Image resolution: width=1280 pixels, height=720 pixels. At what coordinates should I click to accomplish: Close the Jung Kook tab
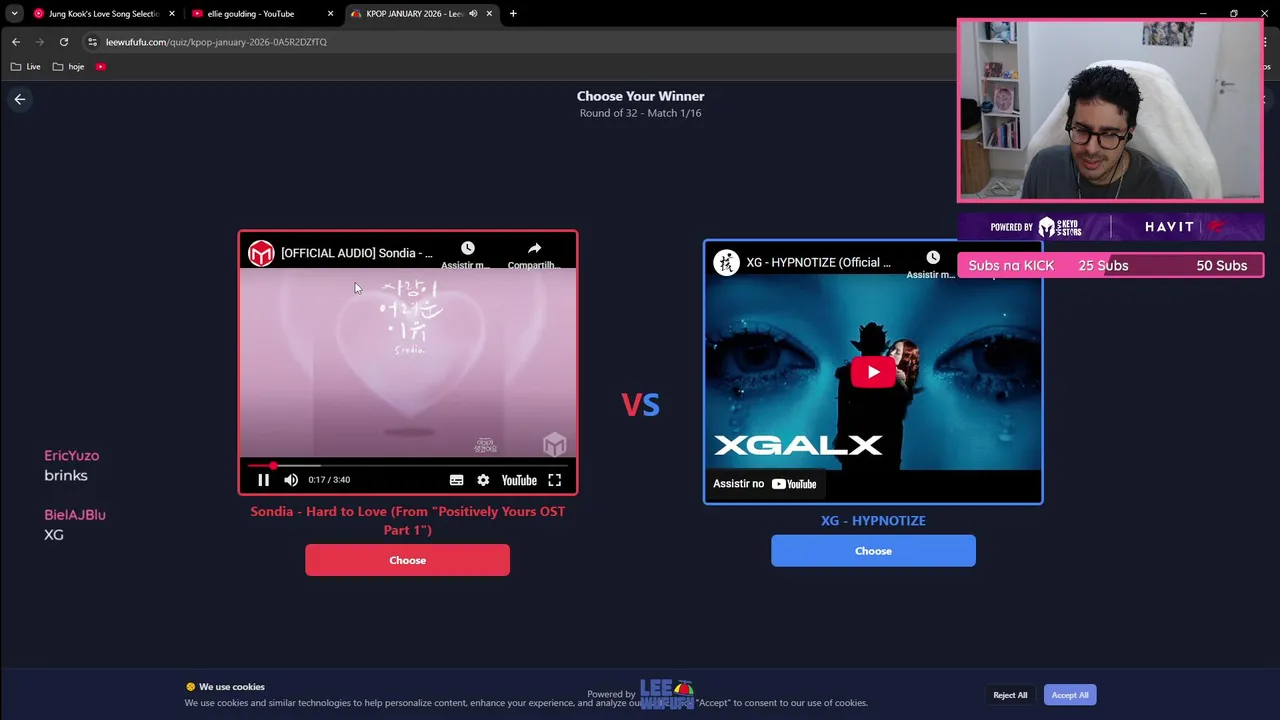pos(172,14)
